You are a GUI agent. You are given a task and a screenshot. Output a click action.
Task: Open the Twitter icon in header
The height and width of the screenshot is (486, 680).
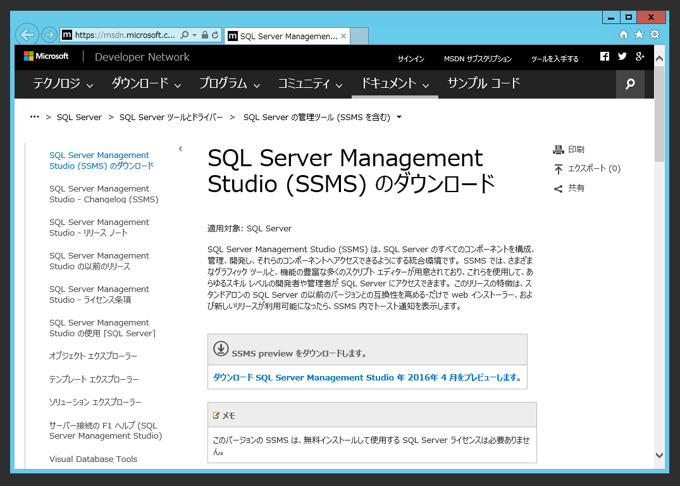point(622,56)
